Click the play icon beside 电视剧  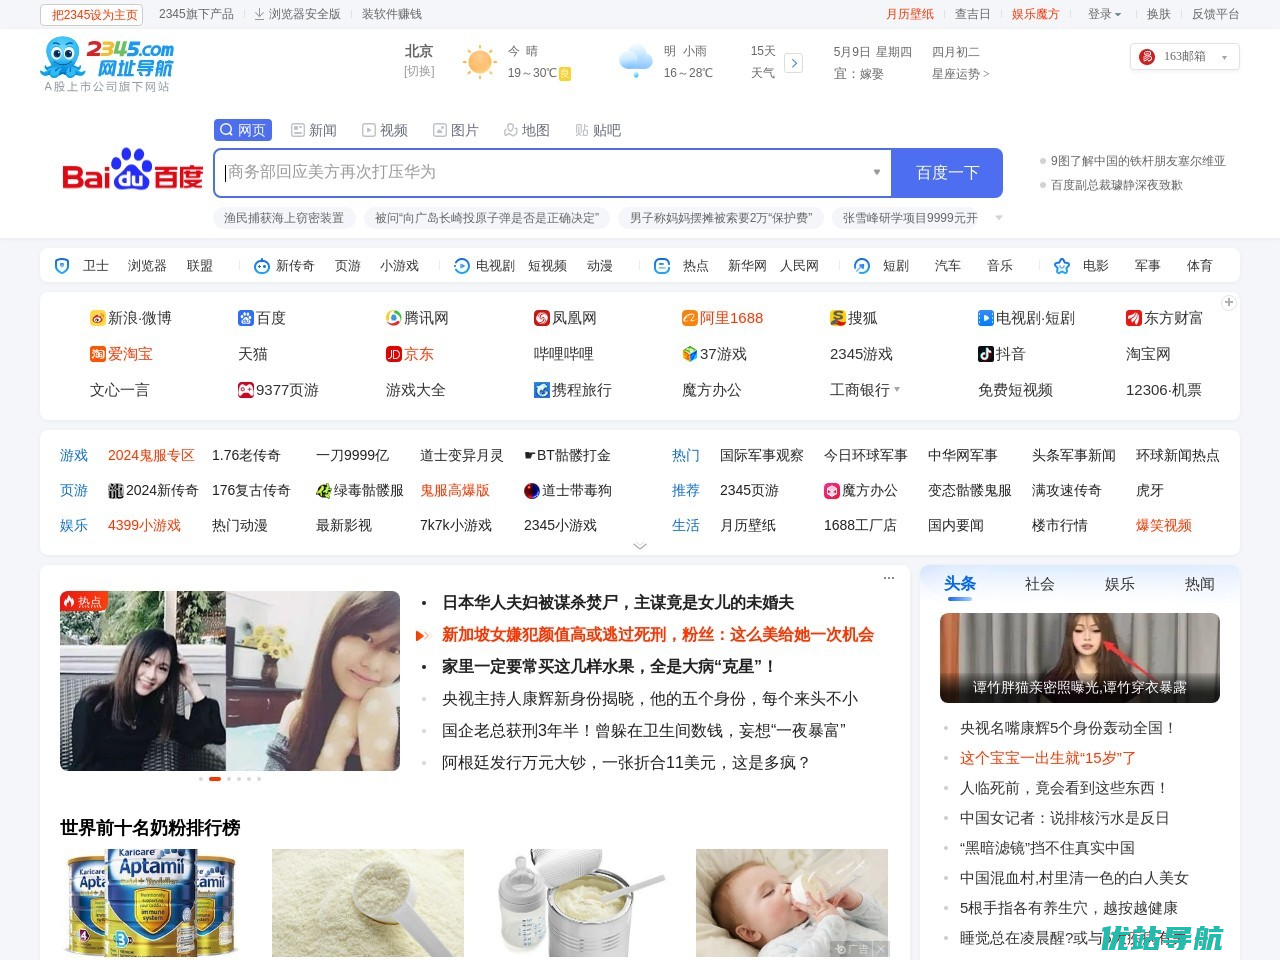pyautogui.click(x=462, y=266)
